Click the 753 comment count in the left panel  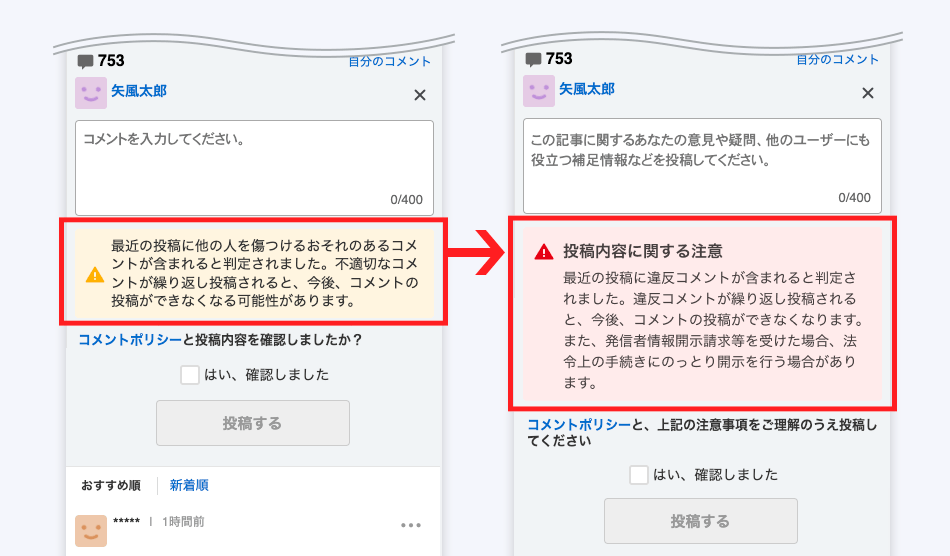[x=111, y=61]
